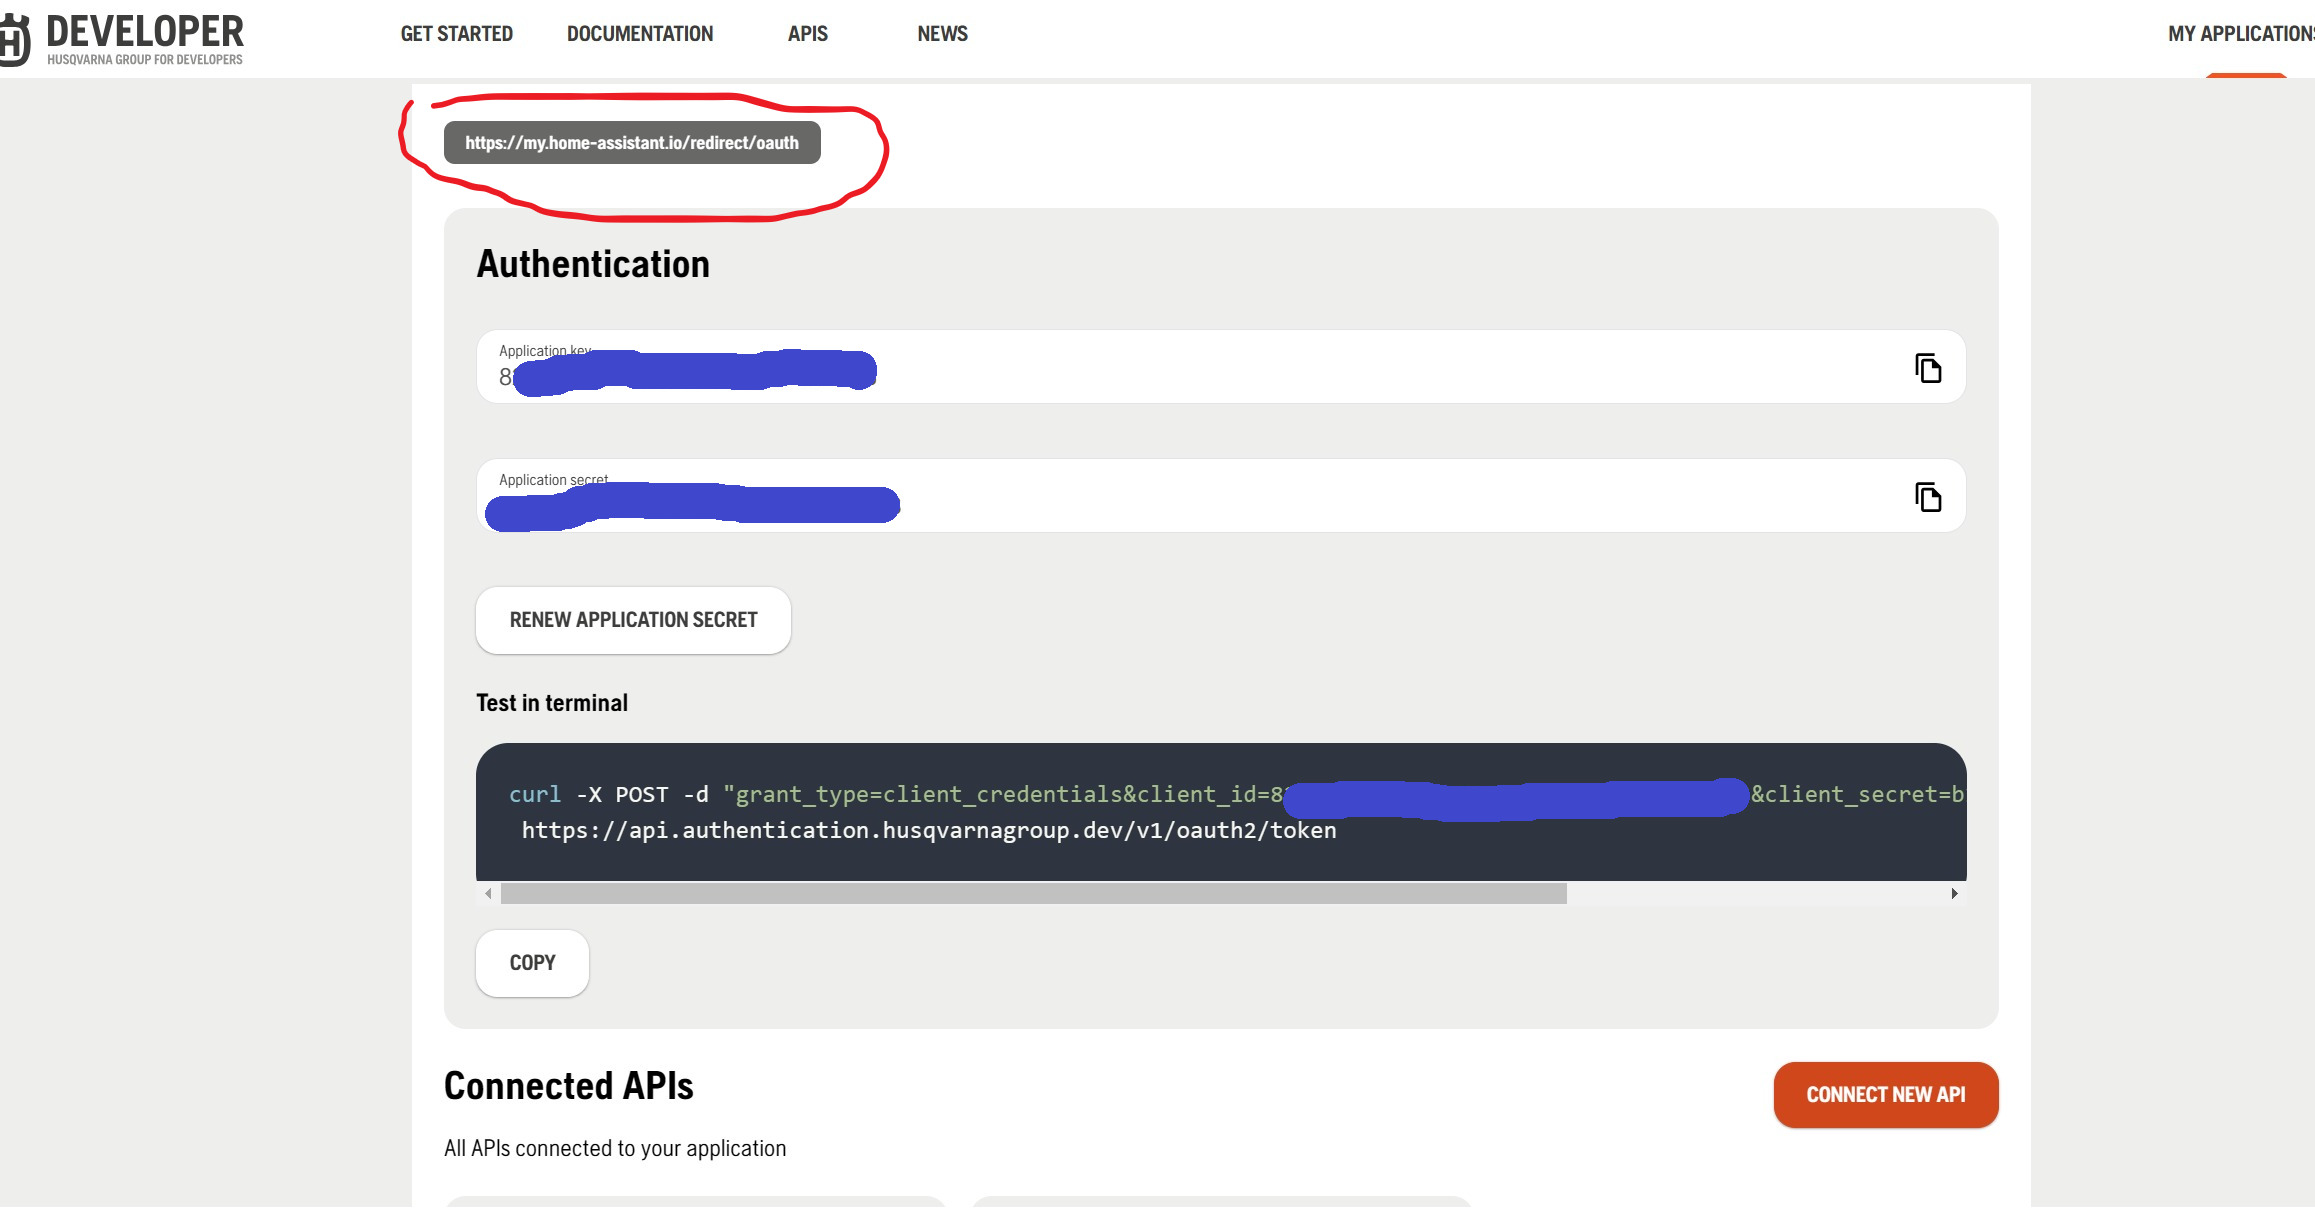The height and width of the screenshot is (1209, 2315).
Task: Open the News menu item
Action: [x=942, y=34]
